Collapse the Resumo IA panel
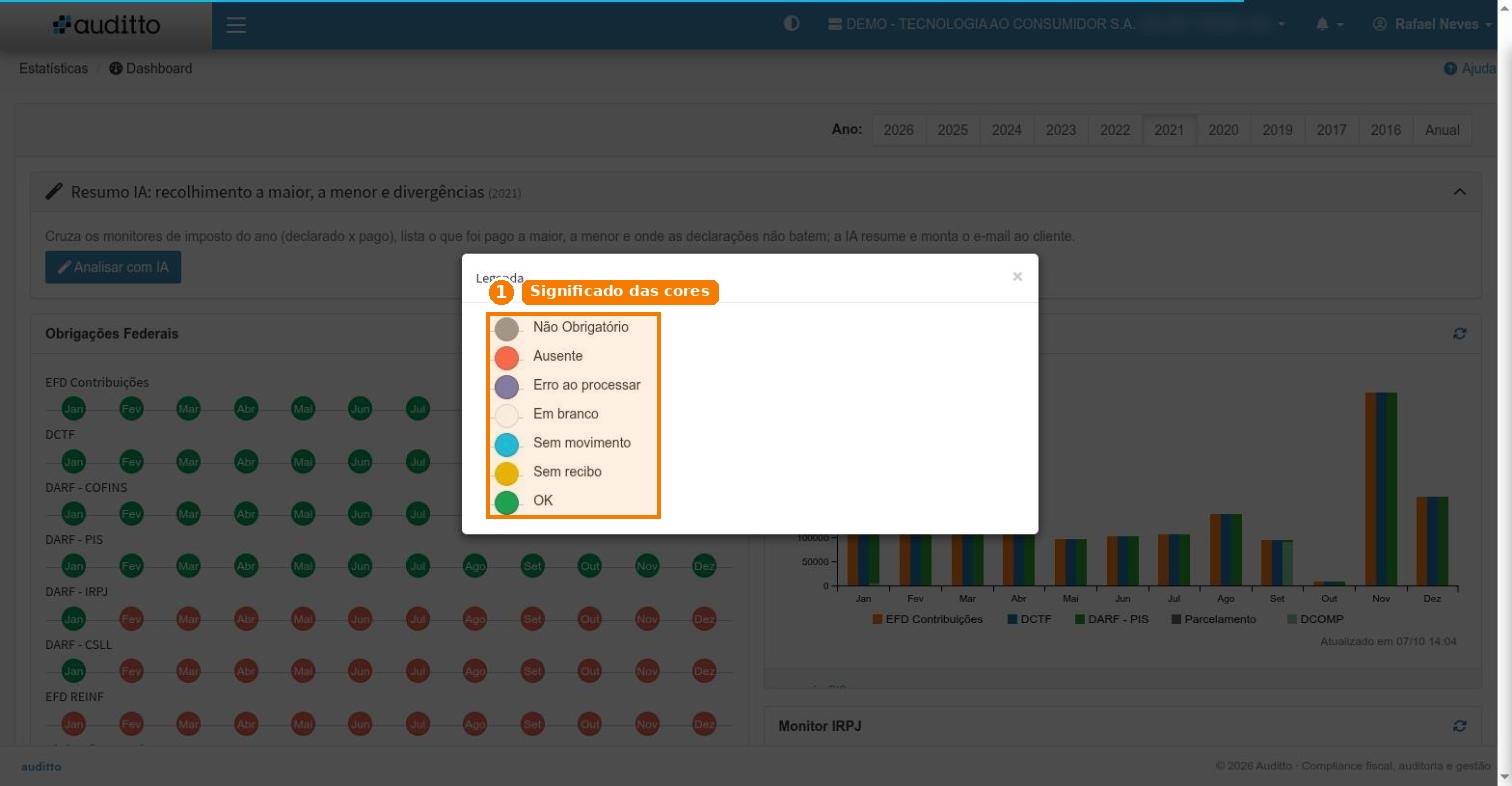Viewport: 1512px width, 786px height. pos(1459,191)
